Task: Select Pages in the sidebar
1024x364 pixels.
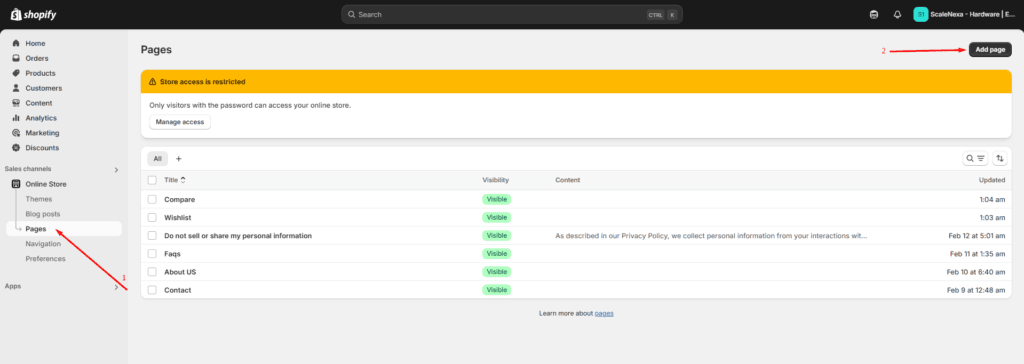Action: click(x=64, y=229)
